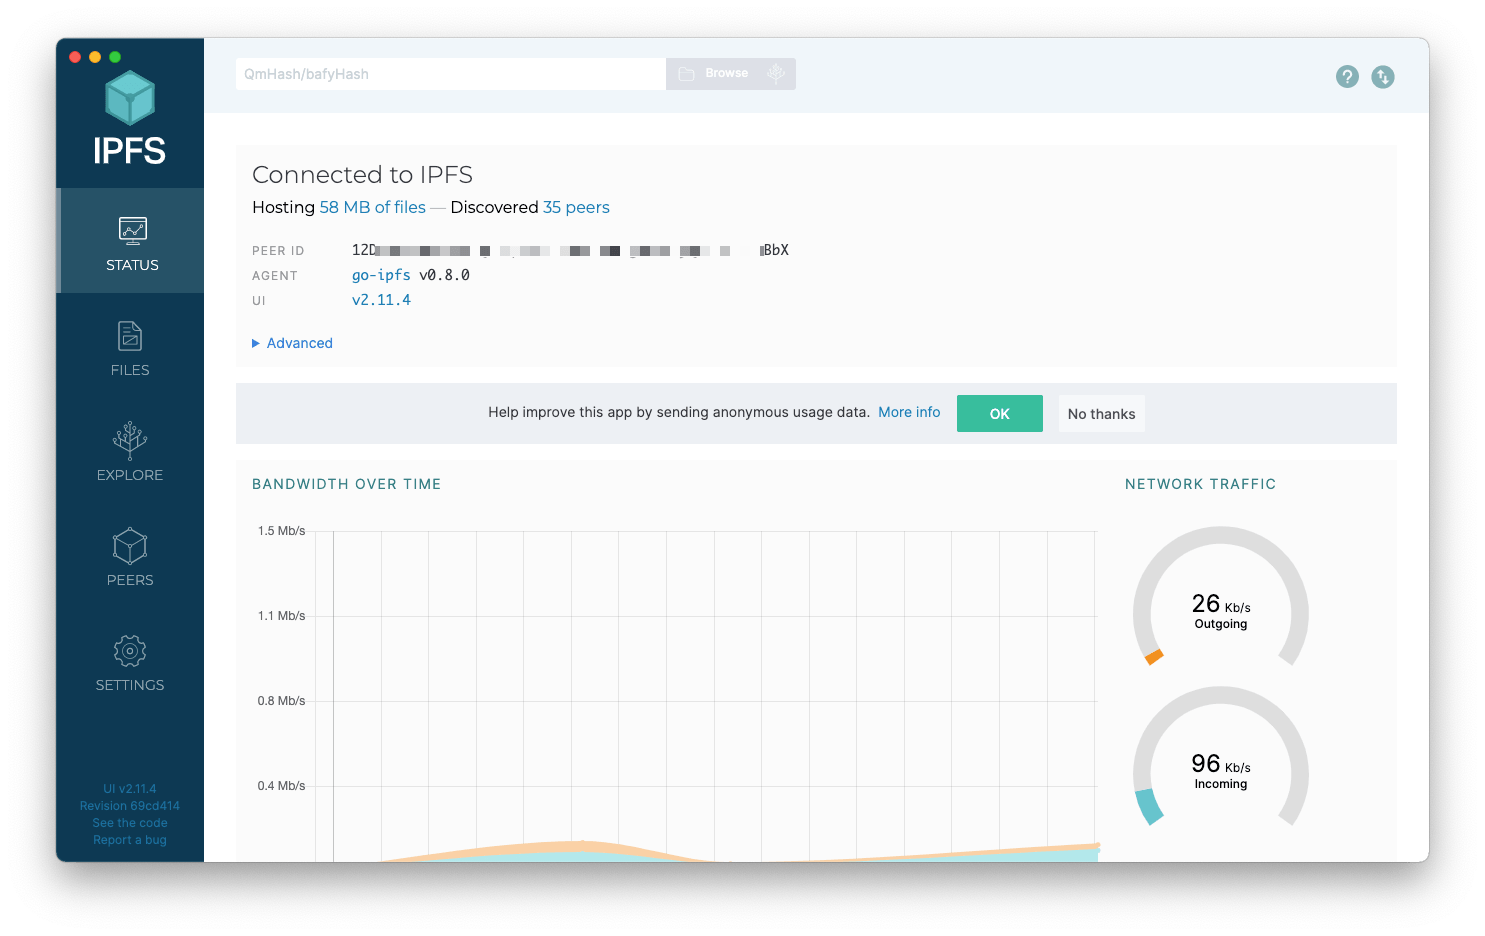Click the Report a bug link

click(x=129, y=839)
